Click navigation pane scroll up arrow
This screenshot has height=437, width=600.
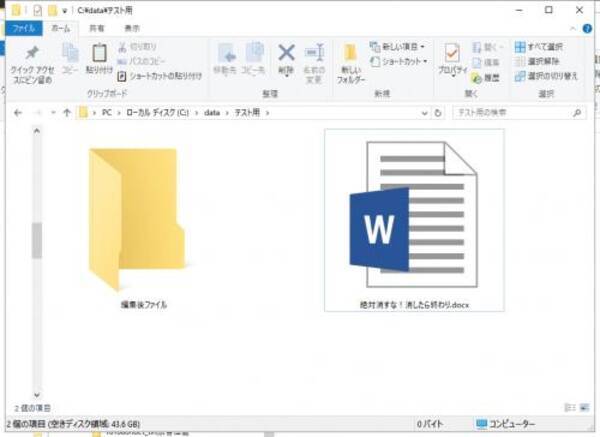point(37,131)
